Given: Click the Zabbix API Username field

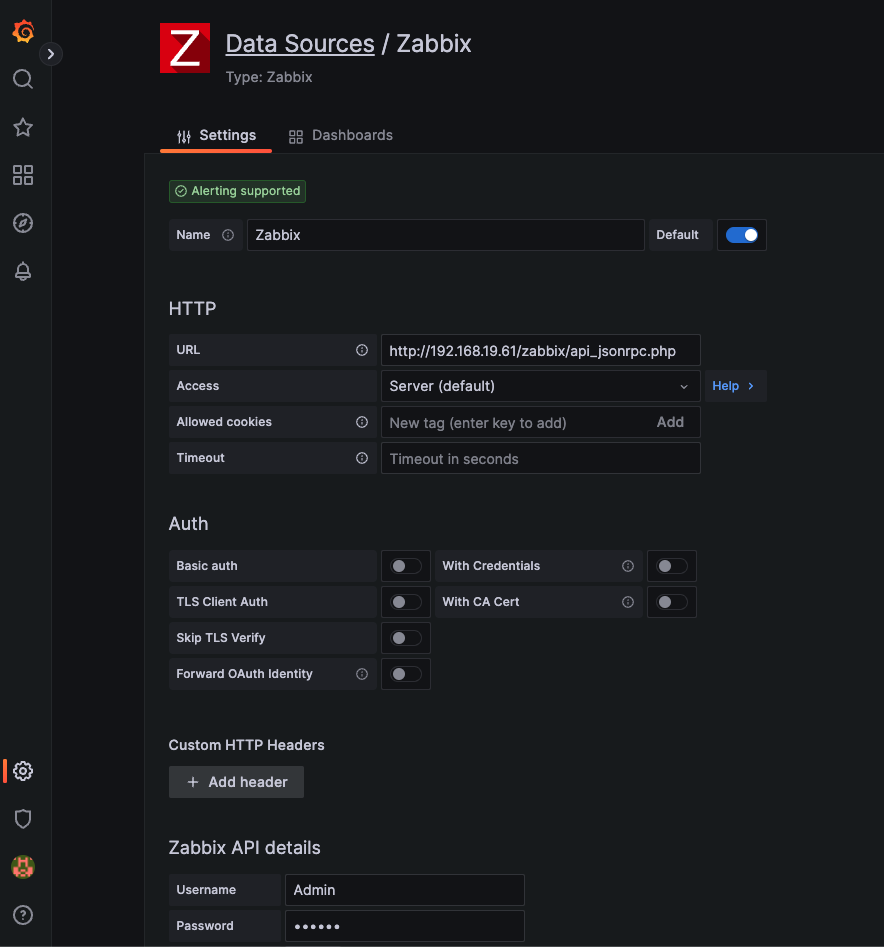Looking at the screenshot, I should (405, 890).
